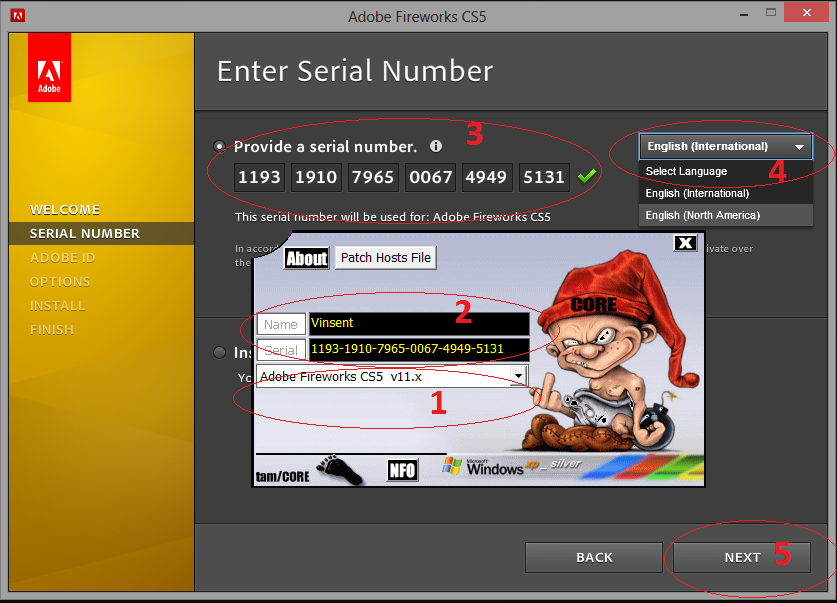Viewport: 837px width, 603px height.
Task: Click the Windows XP silver logo
Action: (x=511, y=466)
